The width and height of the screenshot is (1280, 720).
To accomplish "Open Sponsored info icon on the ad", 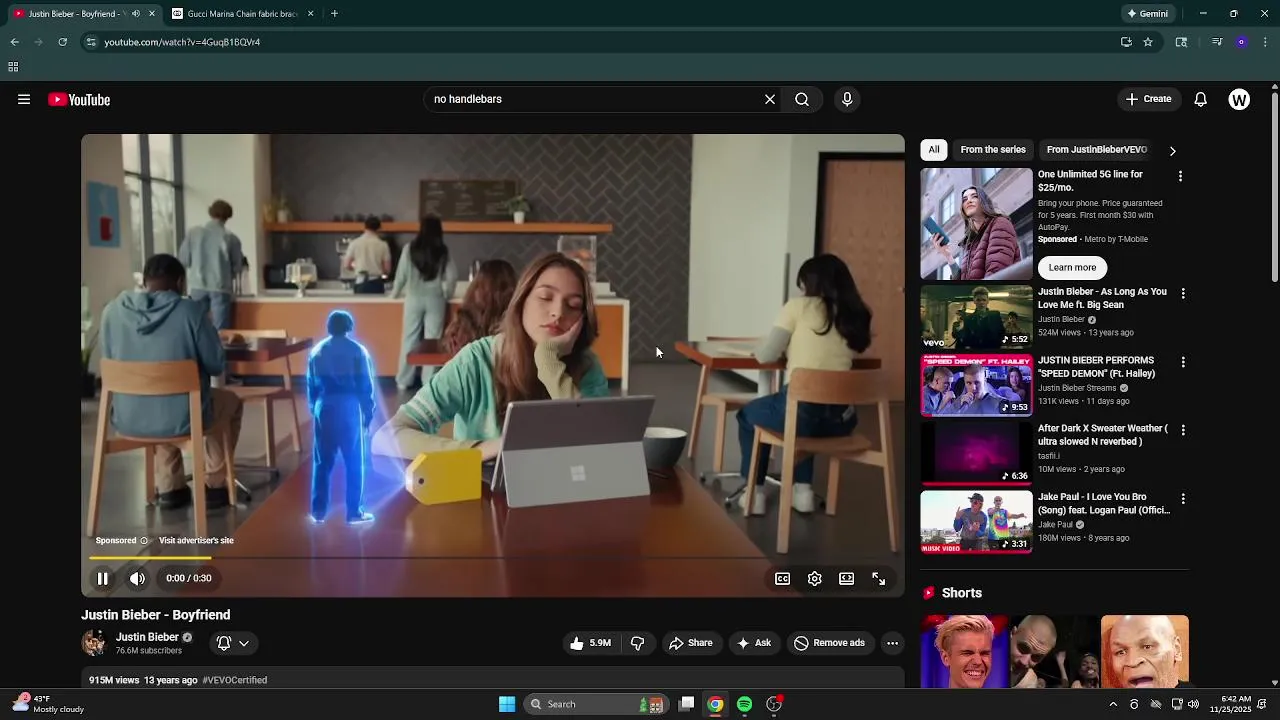I will coord(144,541).
